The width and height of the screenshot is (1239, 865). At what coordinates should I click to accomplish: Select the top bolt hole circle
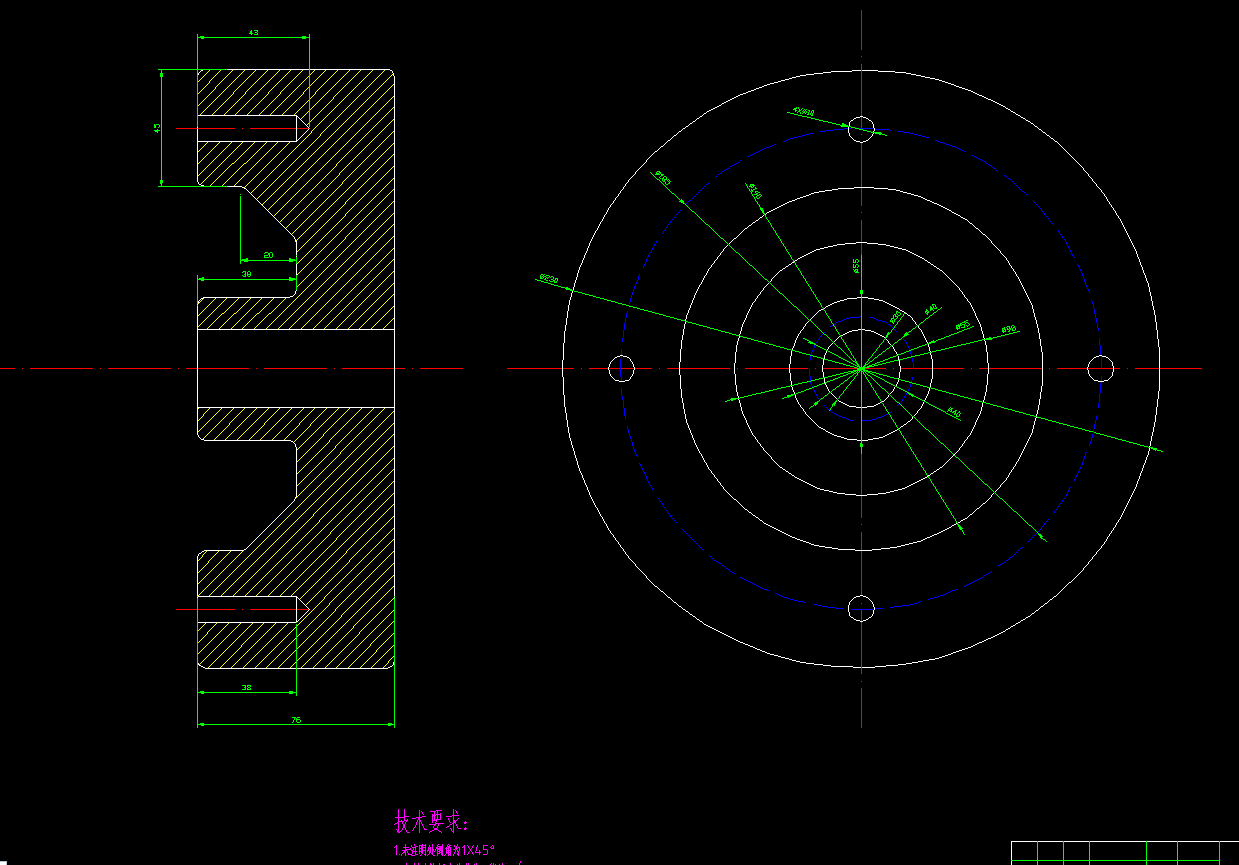click(862, 129)
